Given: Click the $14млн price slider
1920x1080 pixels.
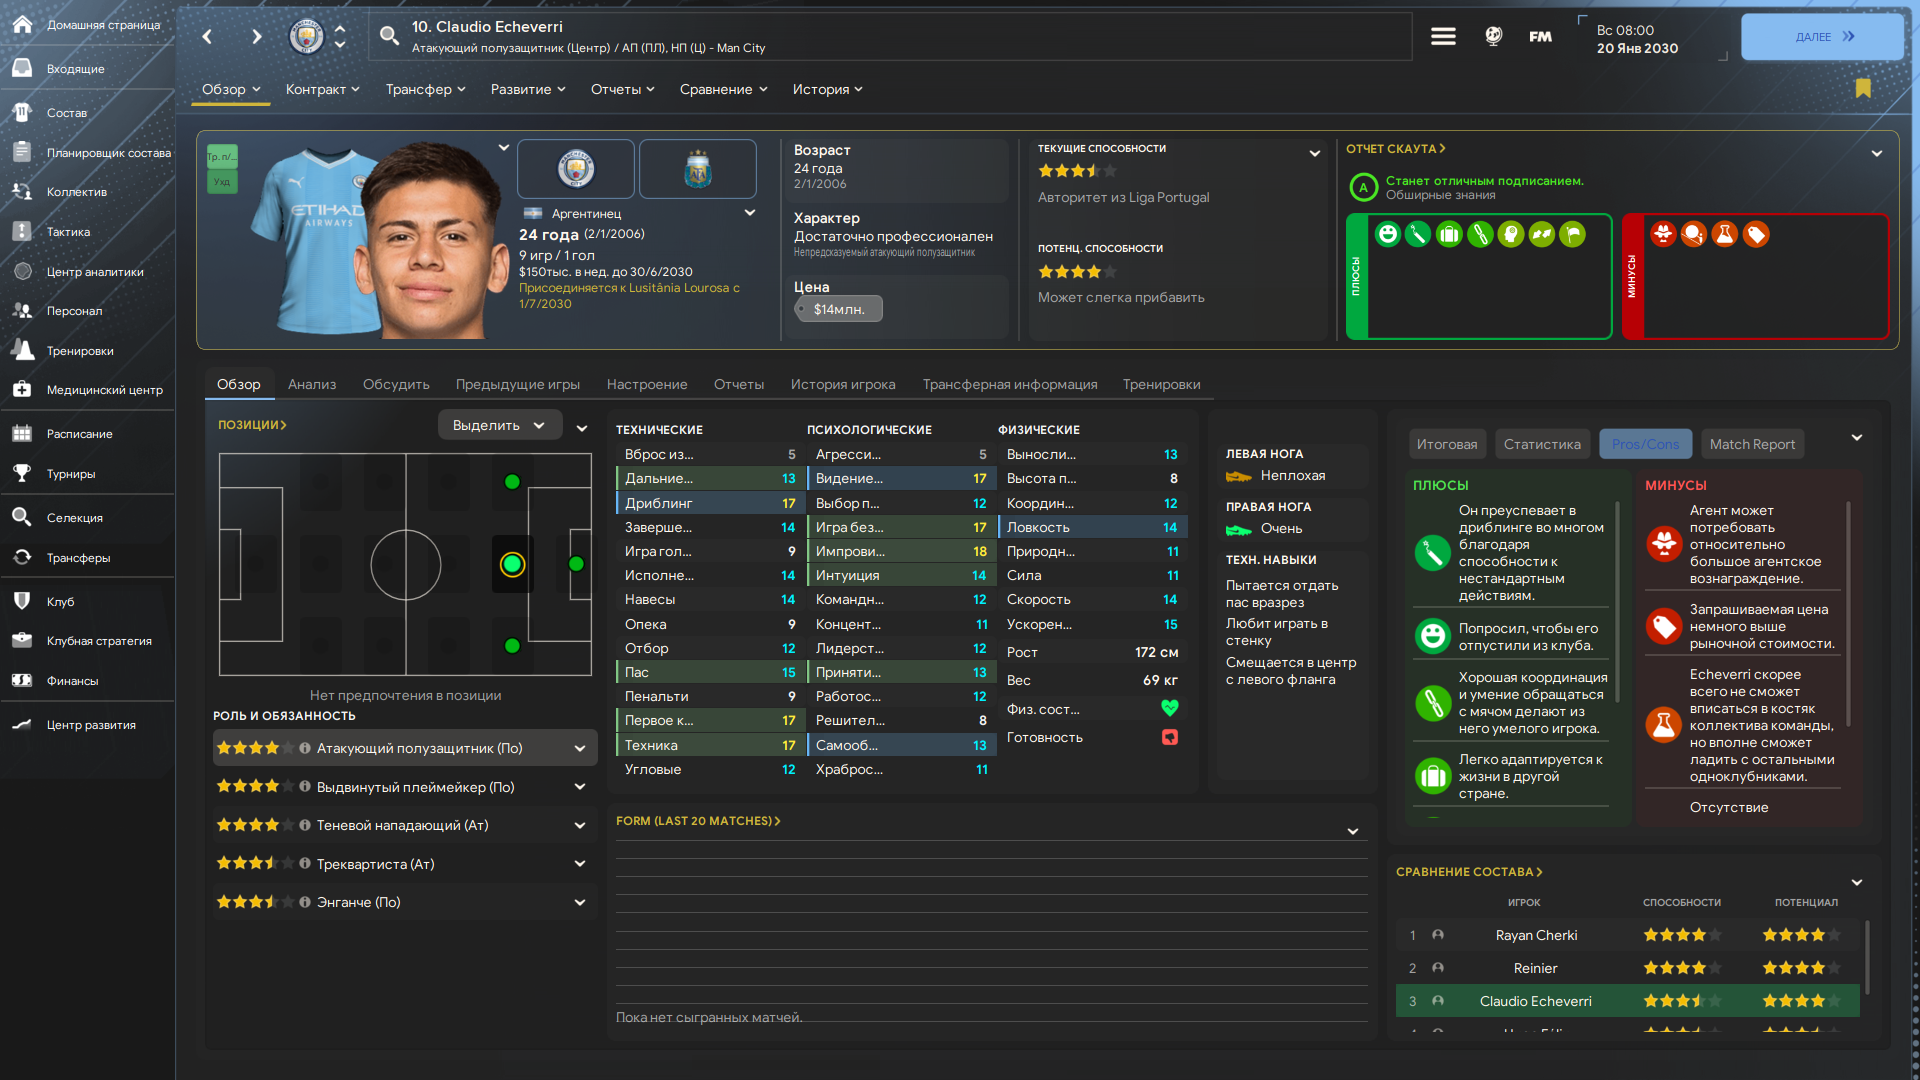Looking at the screenshot, I should [838, 309].
